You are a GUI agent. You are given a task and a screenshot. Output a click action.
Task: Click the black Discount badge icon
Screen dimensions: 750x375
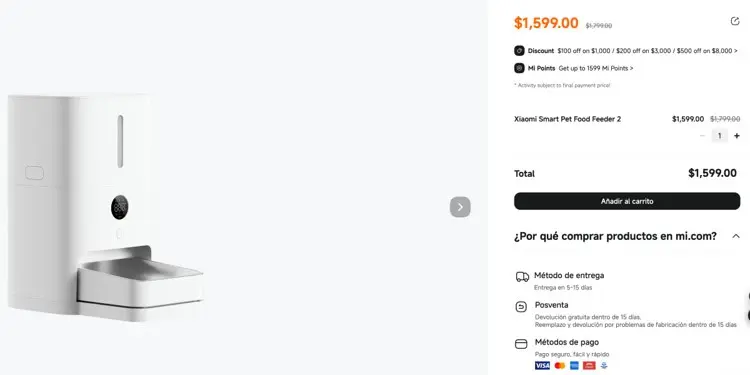(x=519, y=51)
